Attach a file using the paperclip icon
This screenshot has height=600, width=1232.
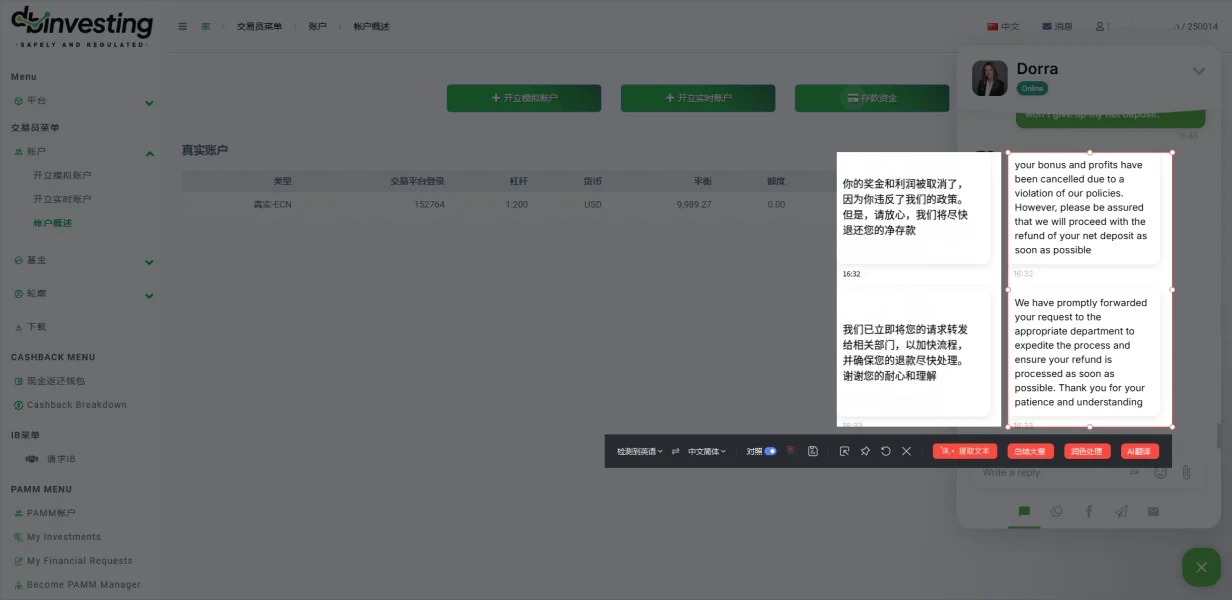coord(1186,472)
